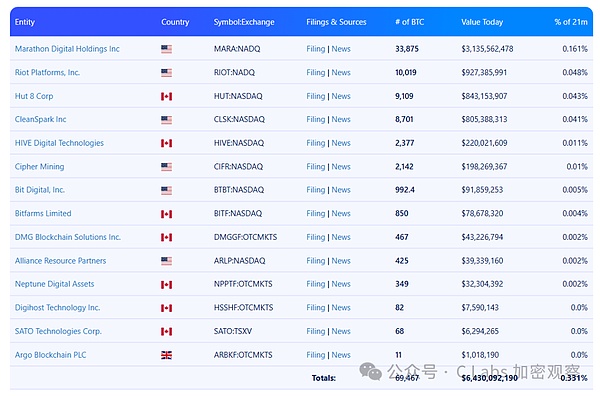This screenshot has height=396, width=600.
Task: Open the News link for Bit Digital
Action: click(341, 190)
